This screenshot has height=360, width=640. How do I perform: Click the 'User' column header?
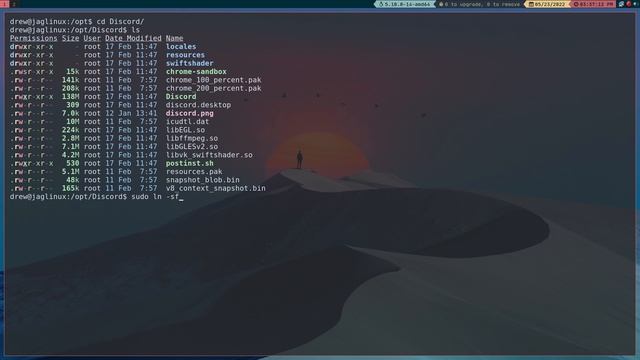pos(92,38)
